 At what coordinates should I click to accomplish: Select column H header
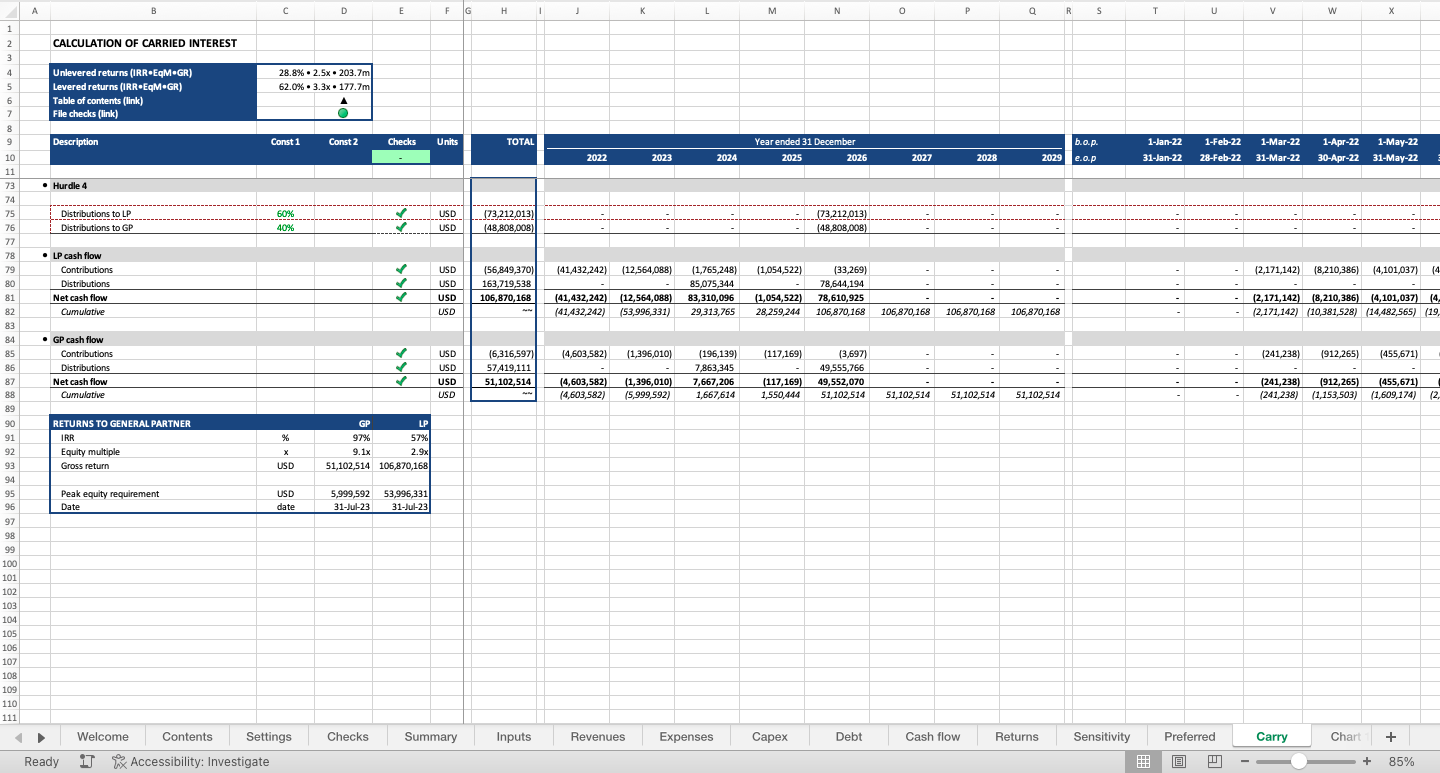click(503, 10)
